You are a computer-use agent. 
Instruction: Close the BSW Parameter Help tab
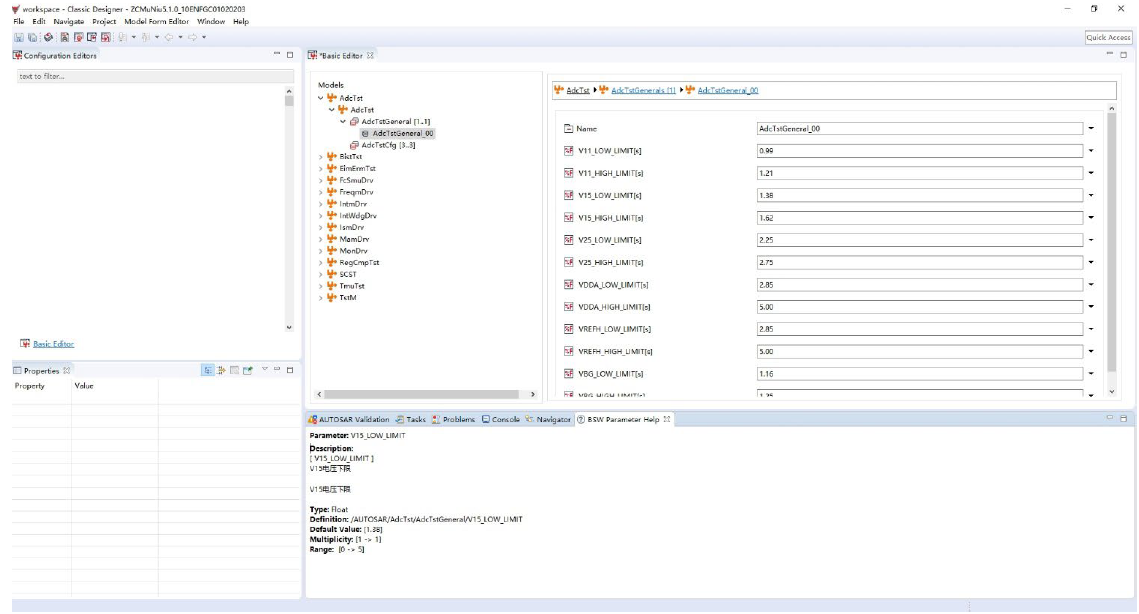pyautogui.click(x=667, y=419)
